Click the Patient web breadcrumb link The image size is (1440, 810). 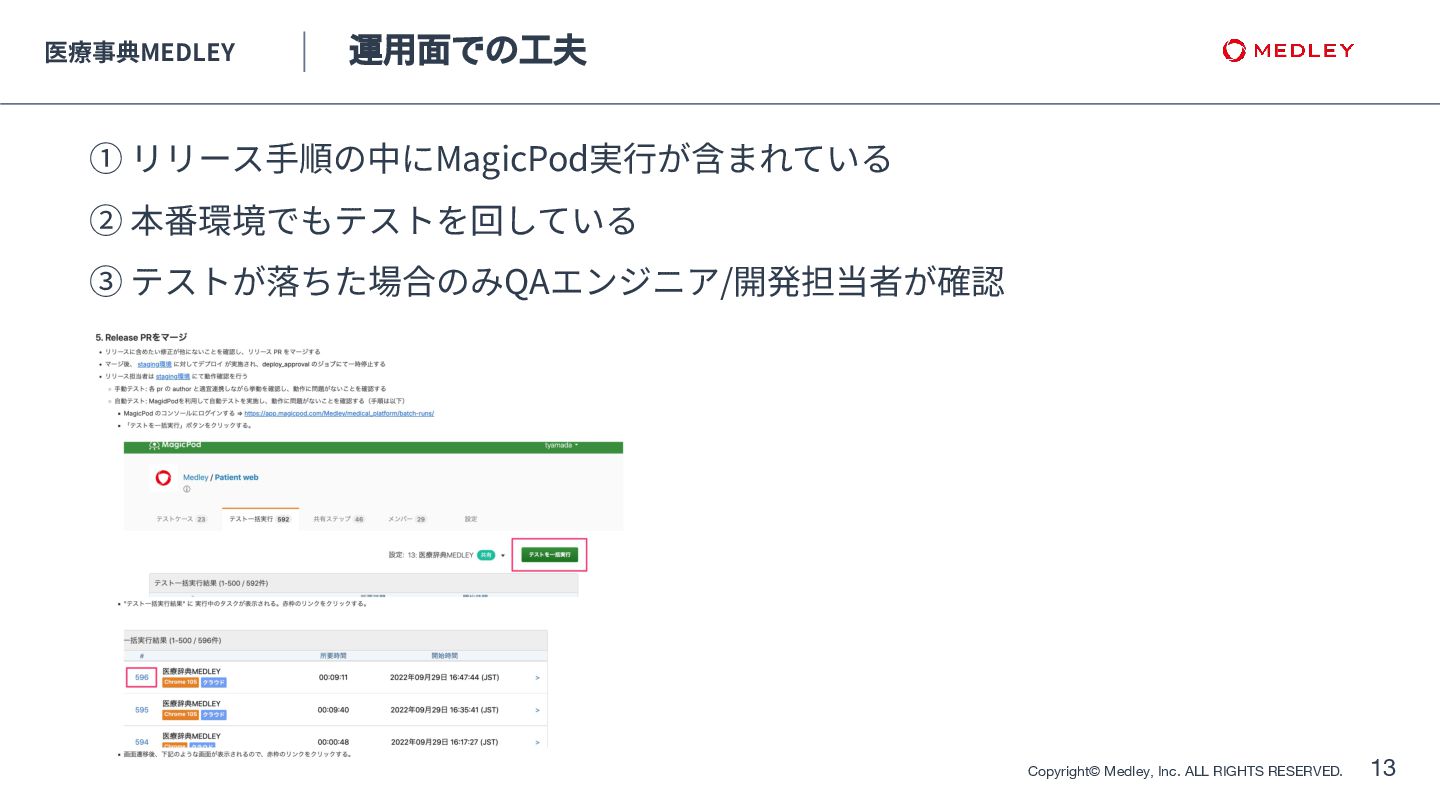pos(237,478)
